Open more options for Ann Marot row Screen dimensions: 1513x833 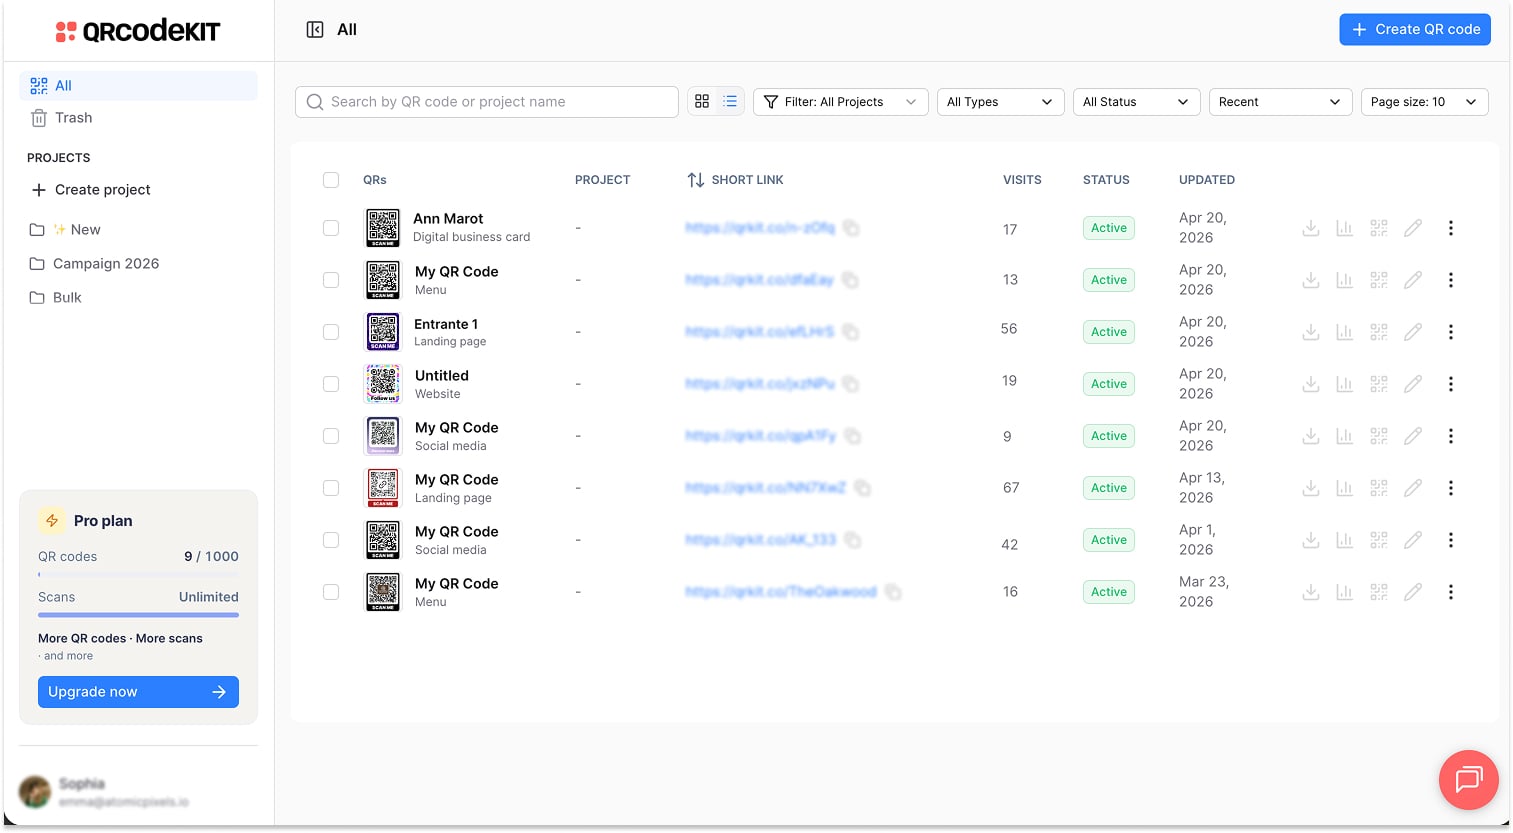click(x=1450, y=228)
